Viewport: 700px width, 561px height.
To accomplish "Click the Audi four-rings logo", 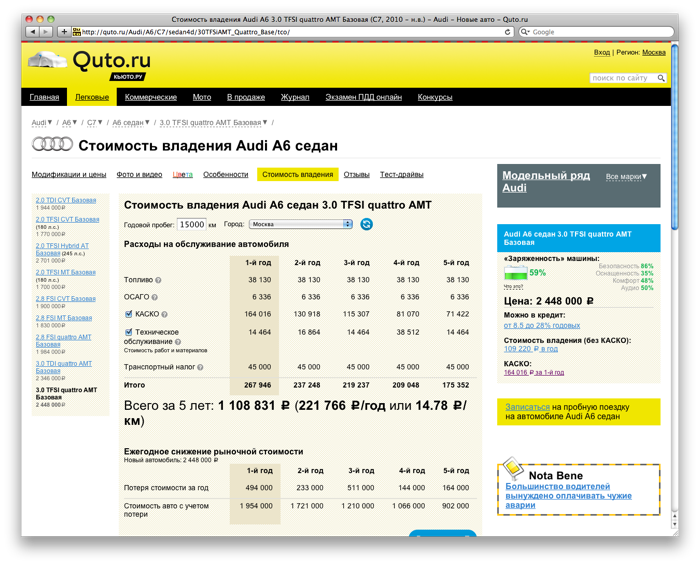I will (x=52, y=144).
